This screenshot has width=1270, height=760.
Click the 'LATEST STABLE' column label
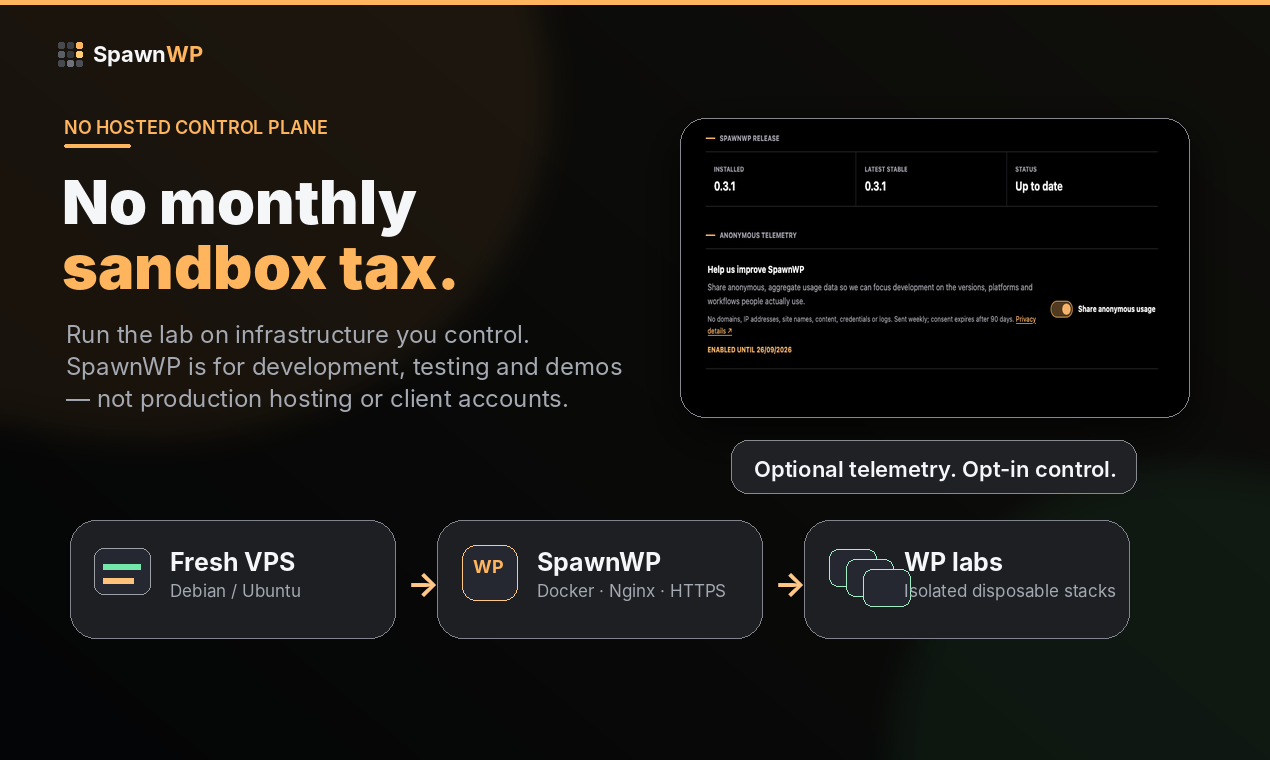click(x=886, y=169)
